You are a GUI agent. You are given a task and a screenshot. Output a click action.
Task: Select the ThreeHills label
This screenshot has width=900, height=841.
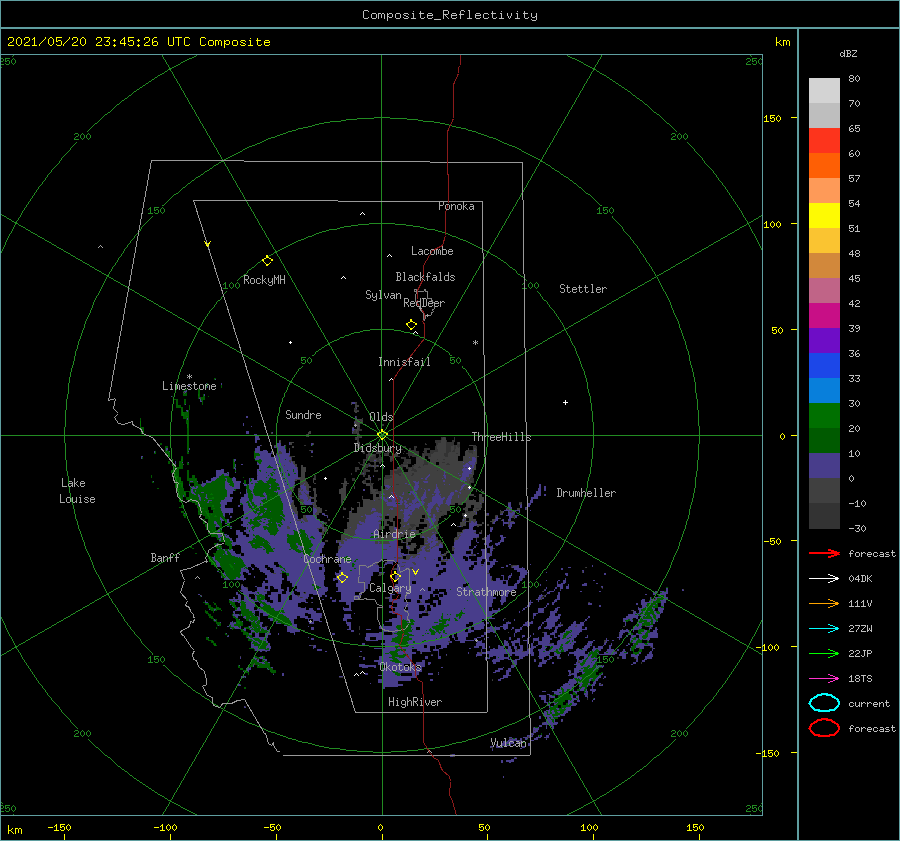click(x=501, y=437)
